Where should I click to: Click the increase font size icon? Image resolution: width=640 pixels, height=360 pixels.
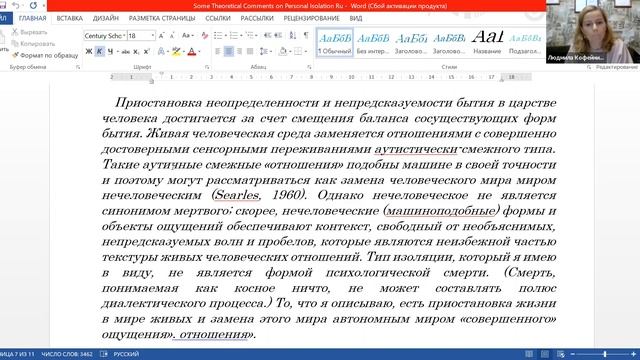(162, 36)
